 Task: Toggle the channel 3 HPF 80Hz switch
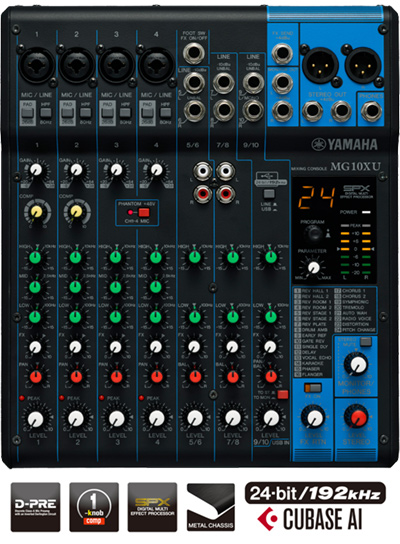[125, 112]
